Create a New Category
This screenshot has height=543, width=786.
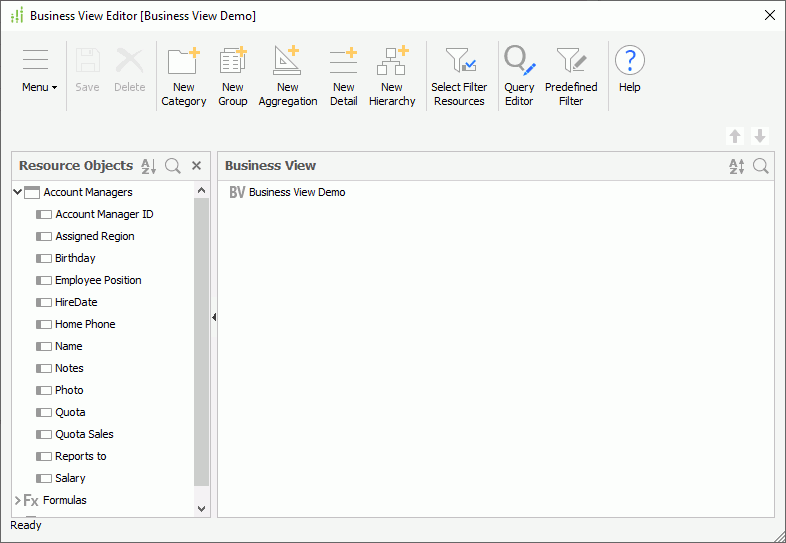(183, 77)
